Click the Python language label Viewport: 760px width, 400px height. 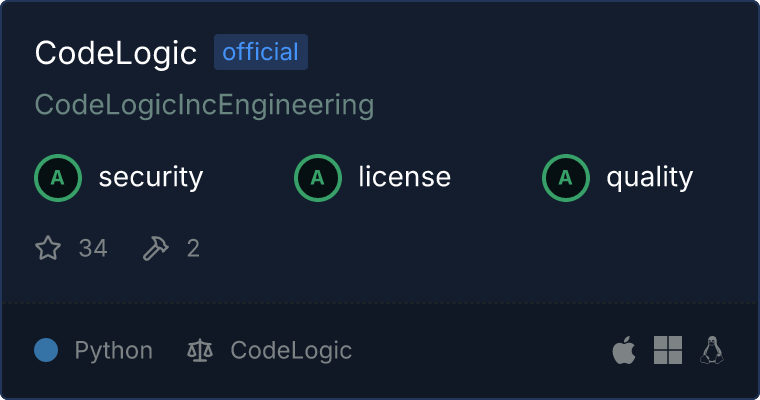(114, 351)
